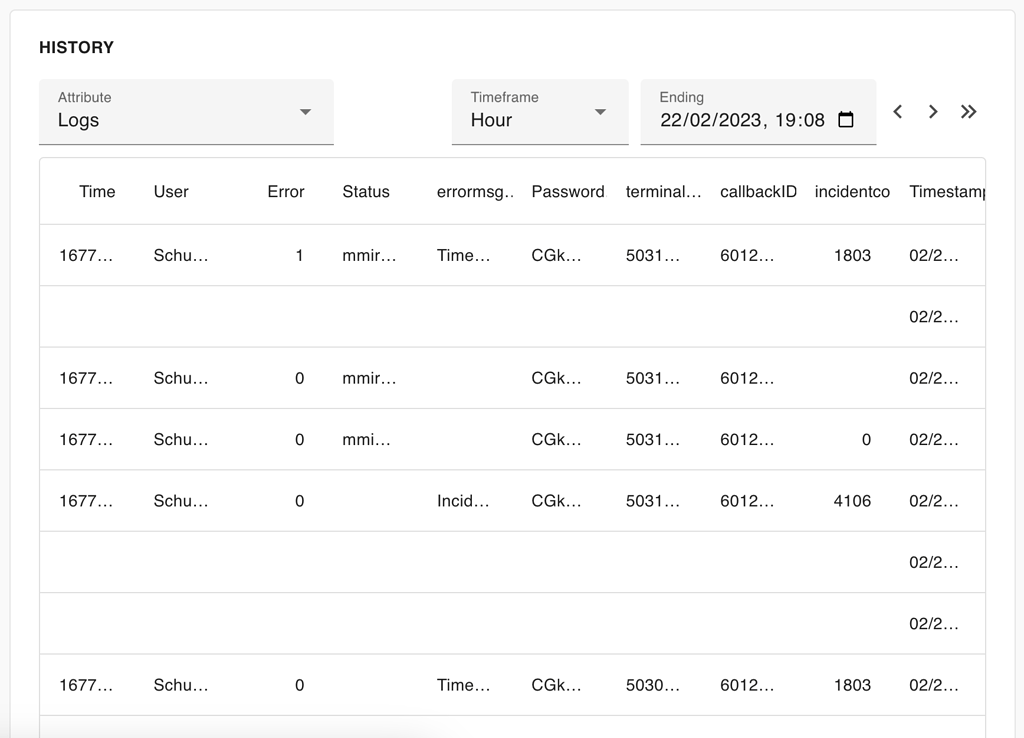Go to previous page with left chevron
The height and width of the screenshot is (738, 1024).
pos(897,112)
